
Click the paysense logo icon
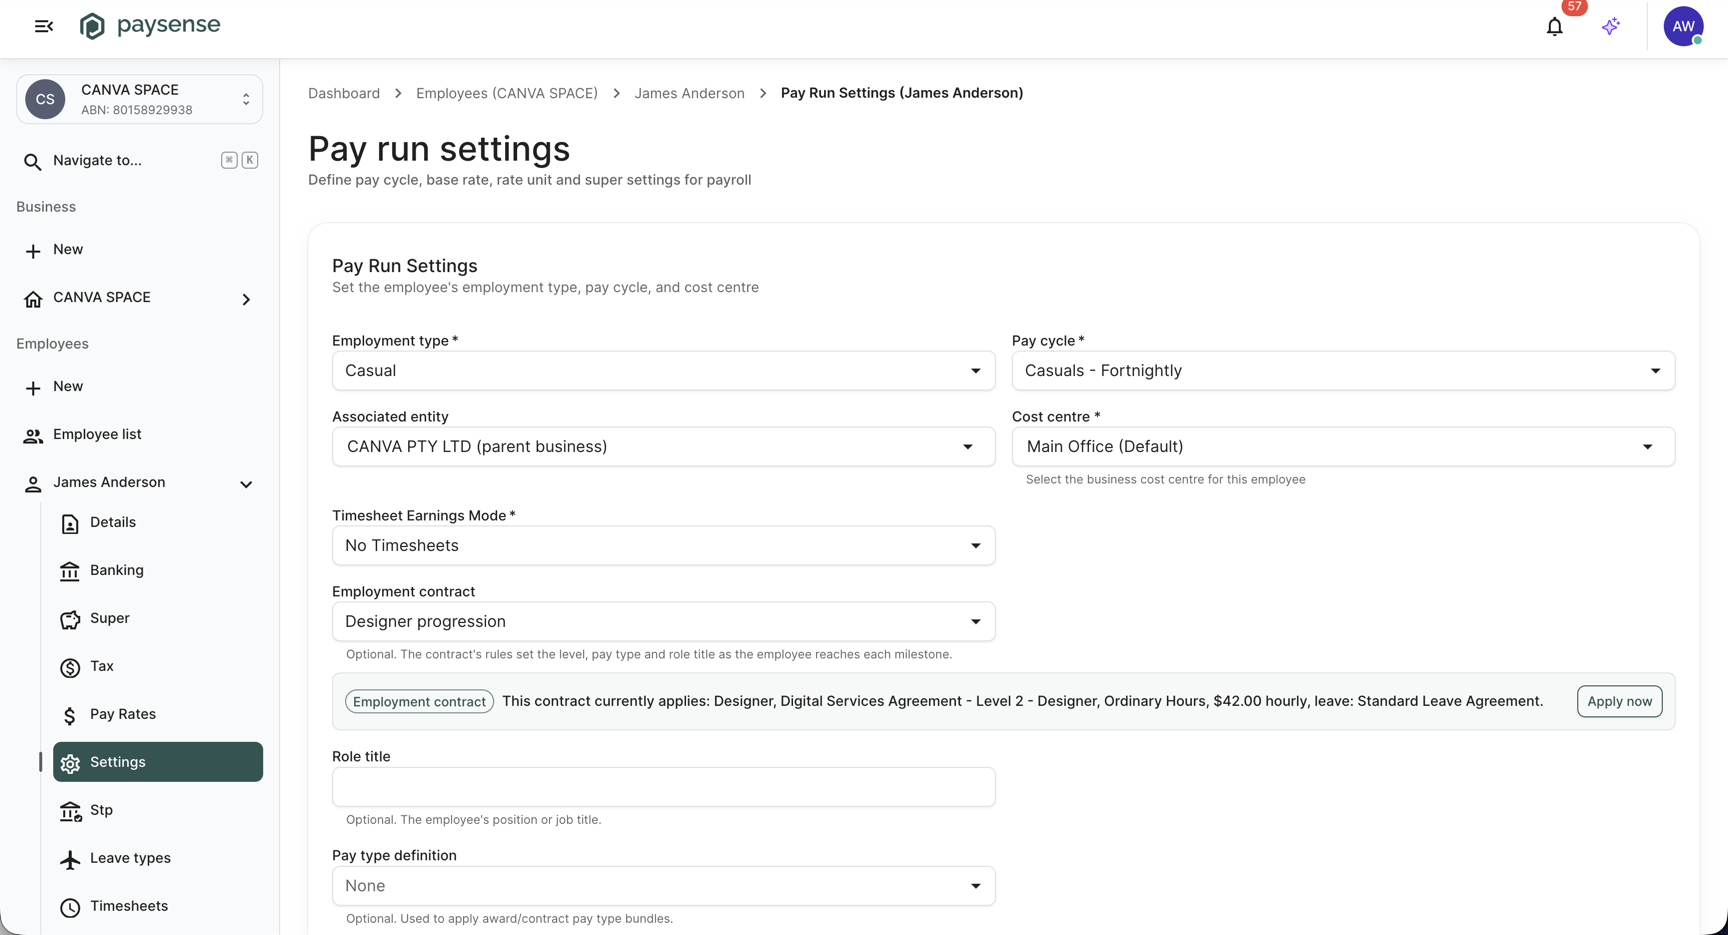(x=92, y=26)
